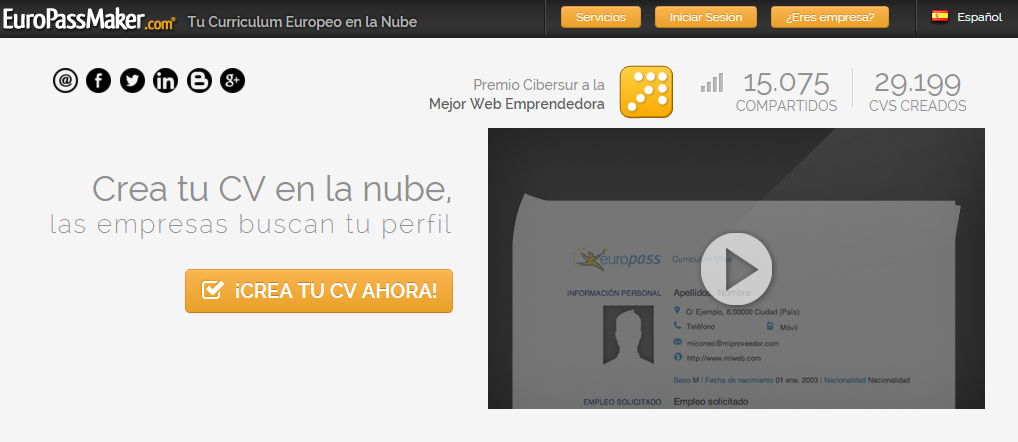This screenshot has height=442, width=1018.
Task: Click the COMPARTIDOS label
Action: click(x=786, y=106)
